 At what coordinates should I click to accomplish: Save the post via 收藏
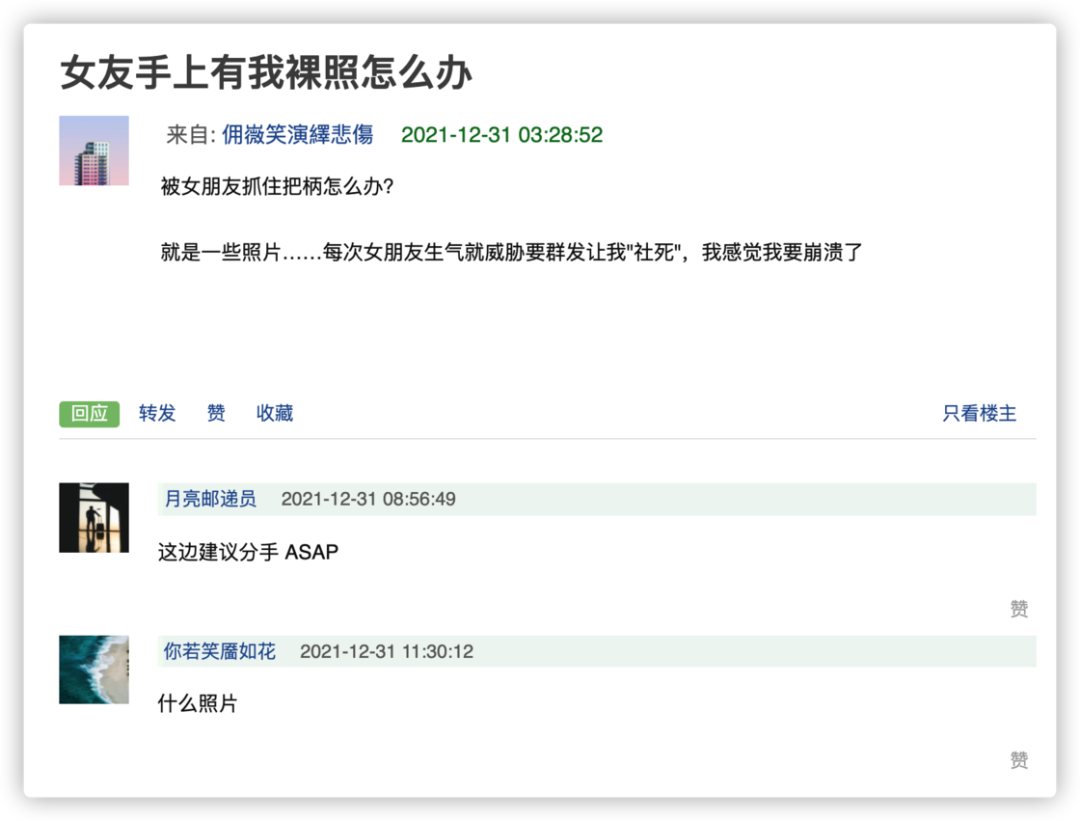[x=275, y=413]
